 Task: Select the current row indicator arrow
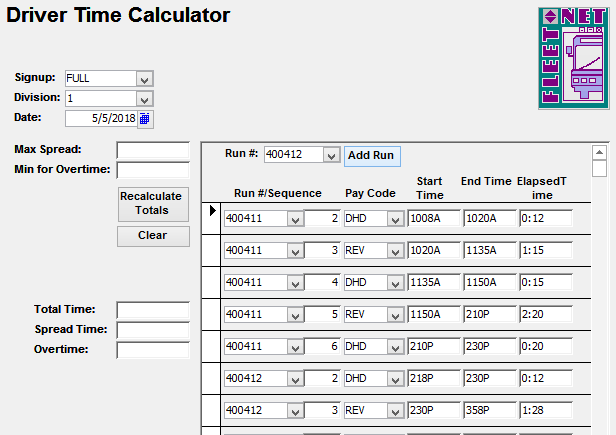click(x=212, y=210)
